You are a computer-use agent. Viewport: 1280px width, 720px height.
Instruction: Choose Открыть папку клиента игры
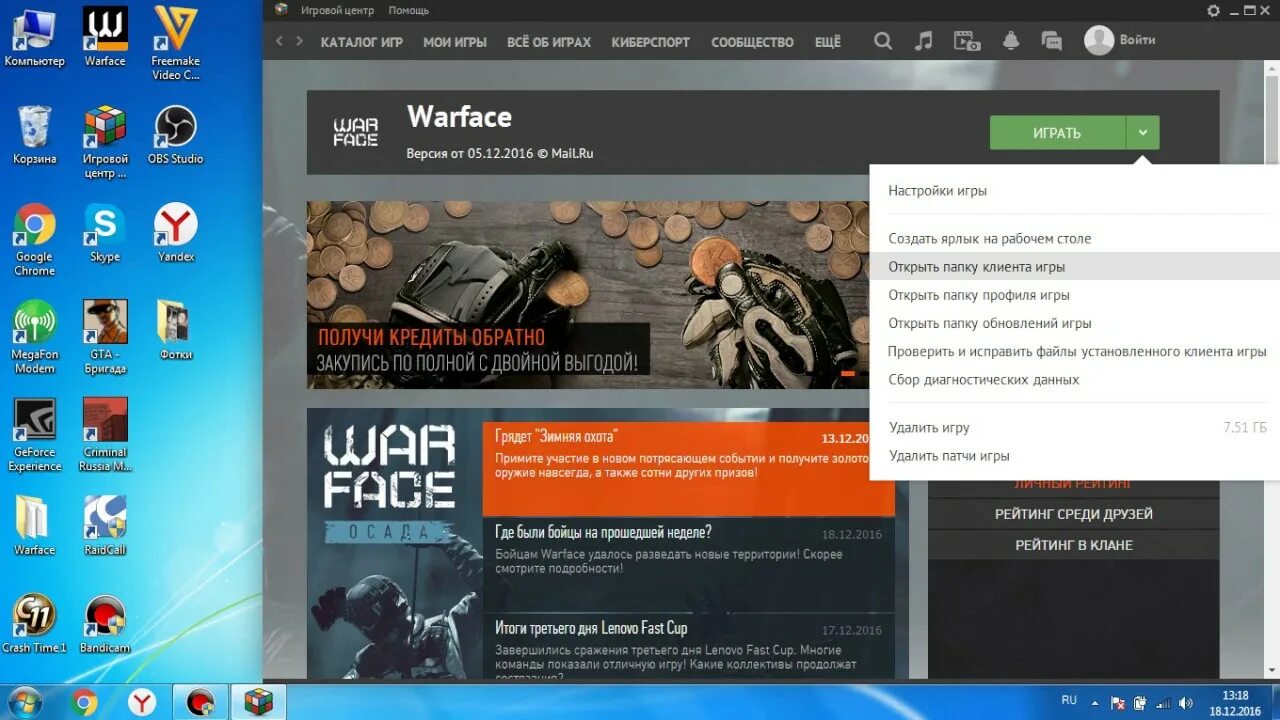[1075, 267]
